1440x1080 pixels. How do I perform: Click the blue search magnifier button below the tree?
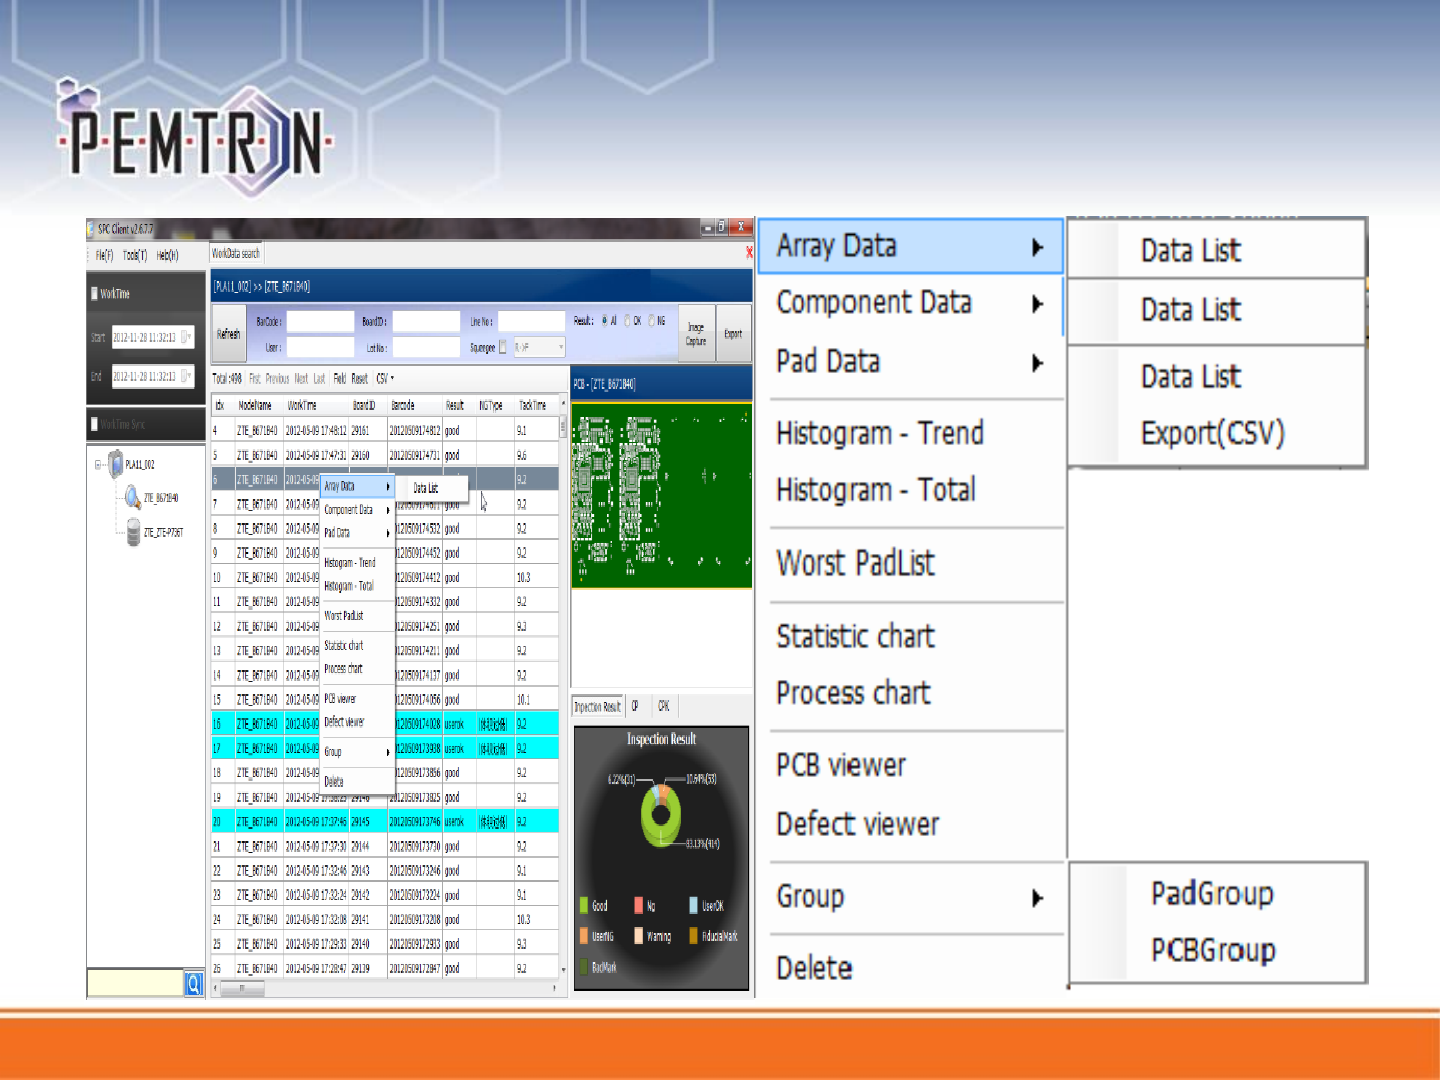tap(194, 984)
